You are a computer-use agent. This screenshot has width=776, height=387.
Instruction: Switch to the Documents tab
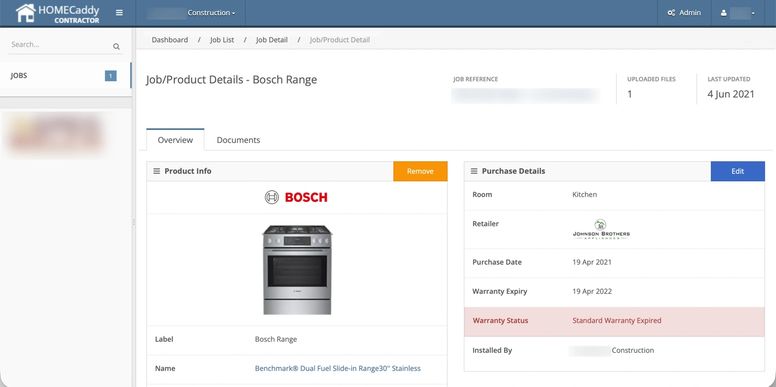238,140
